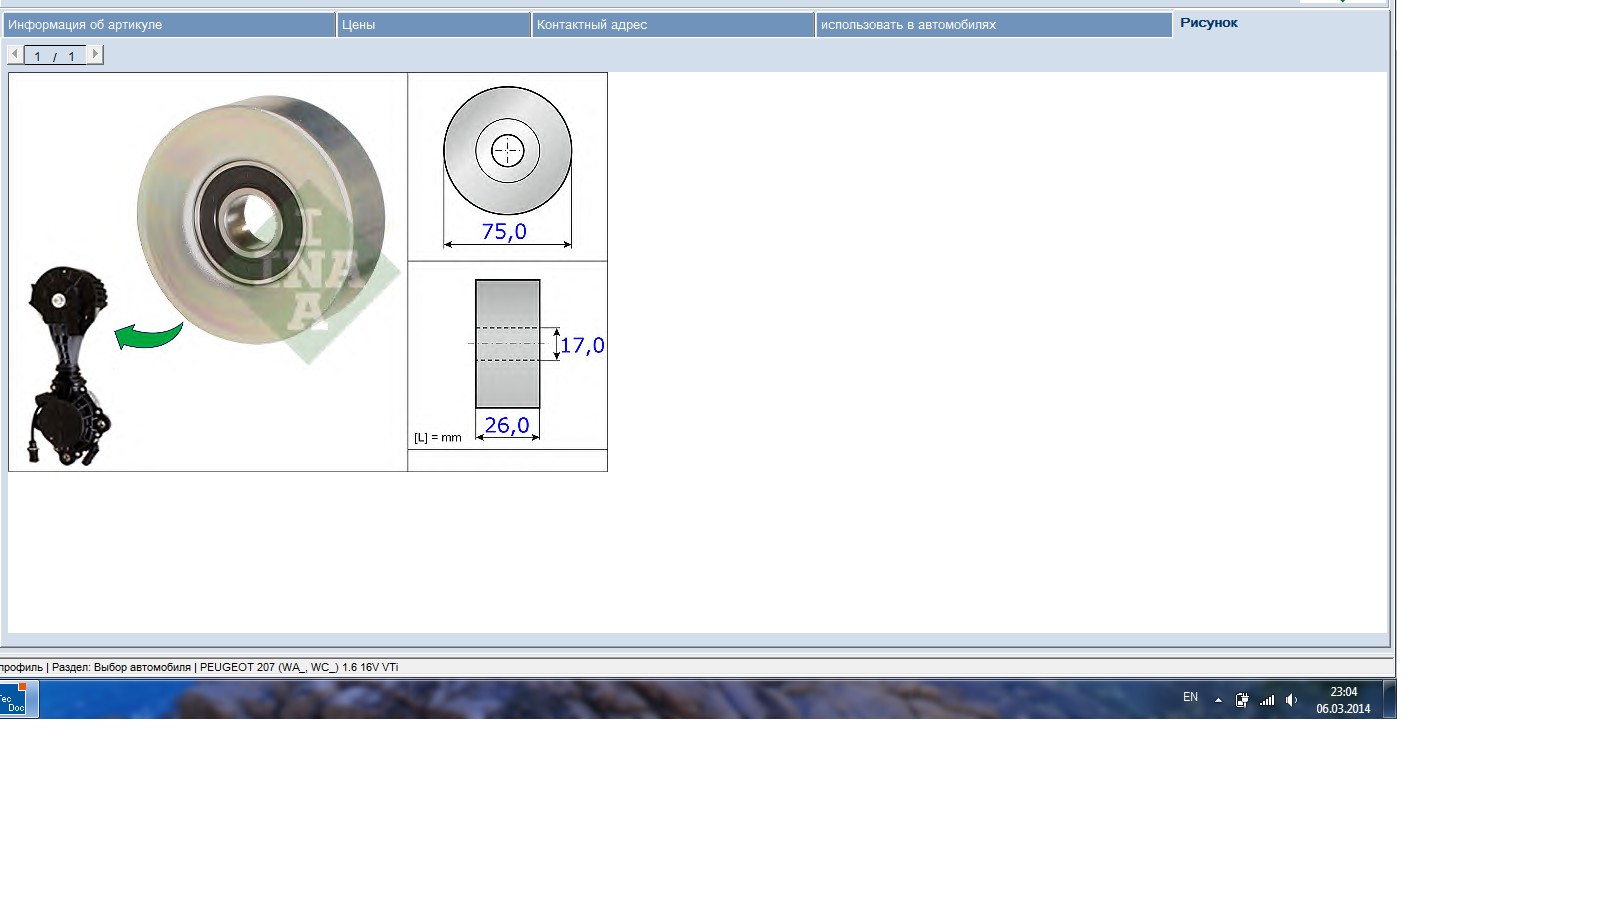
Task: Click the black tensioner assembly image
Action: [66, 366]
